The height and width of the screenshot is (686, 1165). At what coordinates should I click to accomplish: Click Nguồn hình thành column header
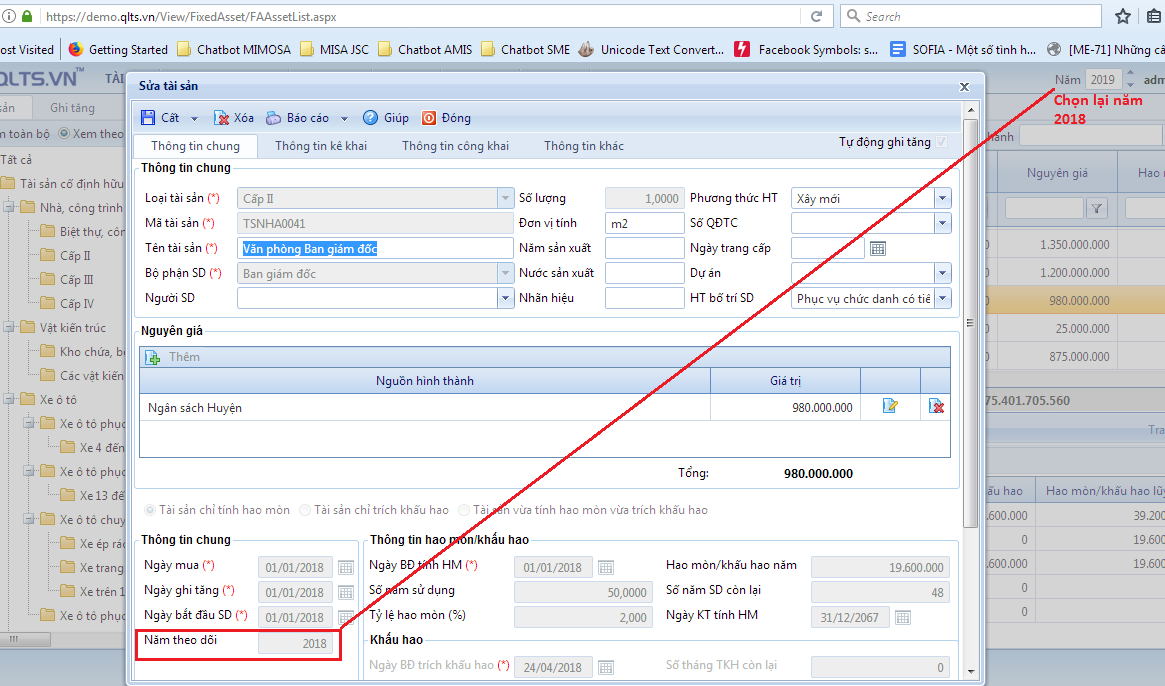point(425,381)
